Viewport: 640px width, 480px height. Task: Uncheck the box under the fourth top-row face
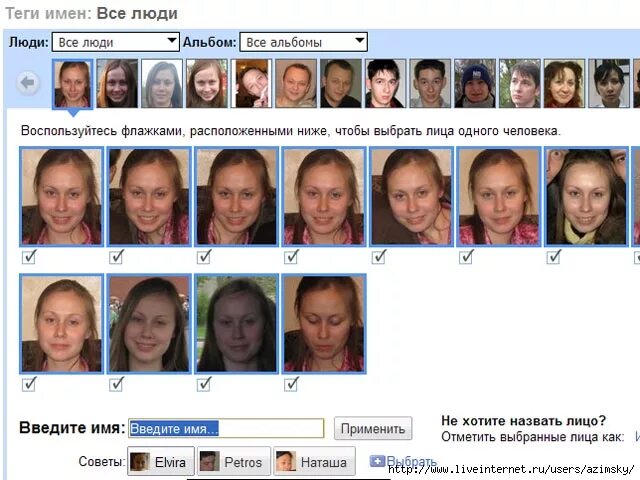pos(291,257)
